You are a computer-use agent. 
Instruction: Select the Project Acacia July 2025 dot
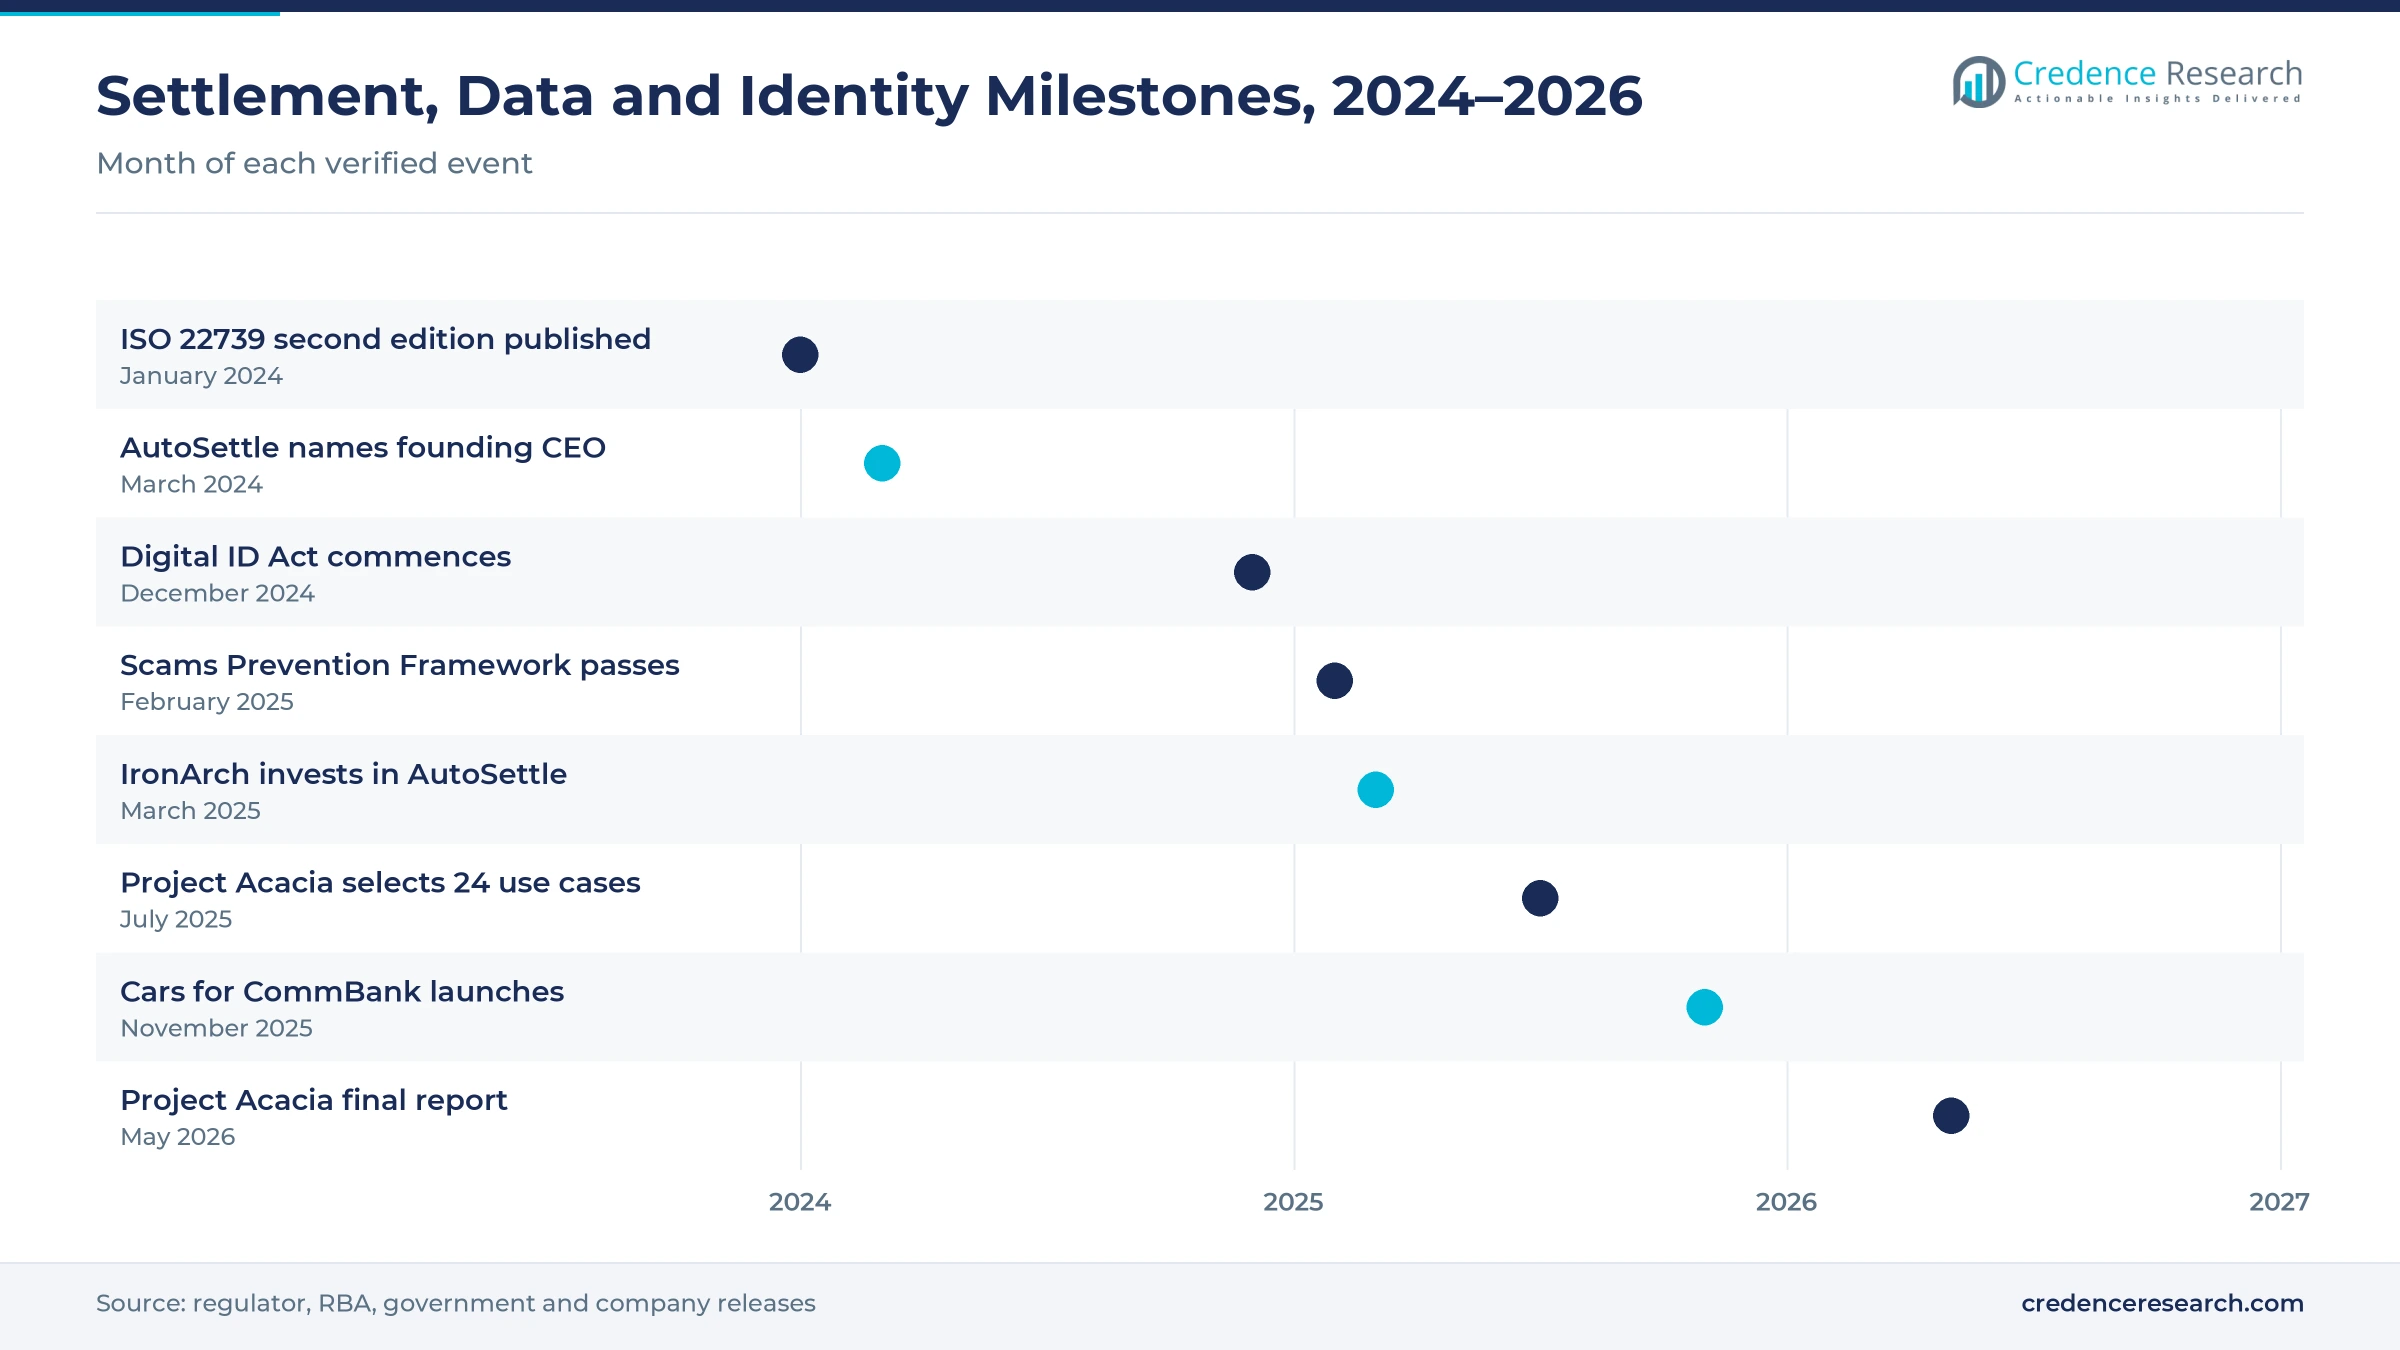1540,898
